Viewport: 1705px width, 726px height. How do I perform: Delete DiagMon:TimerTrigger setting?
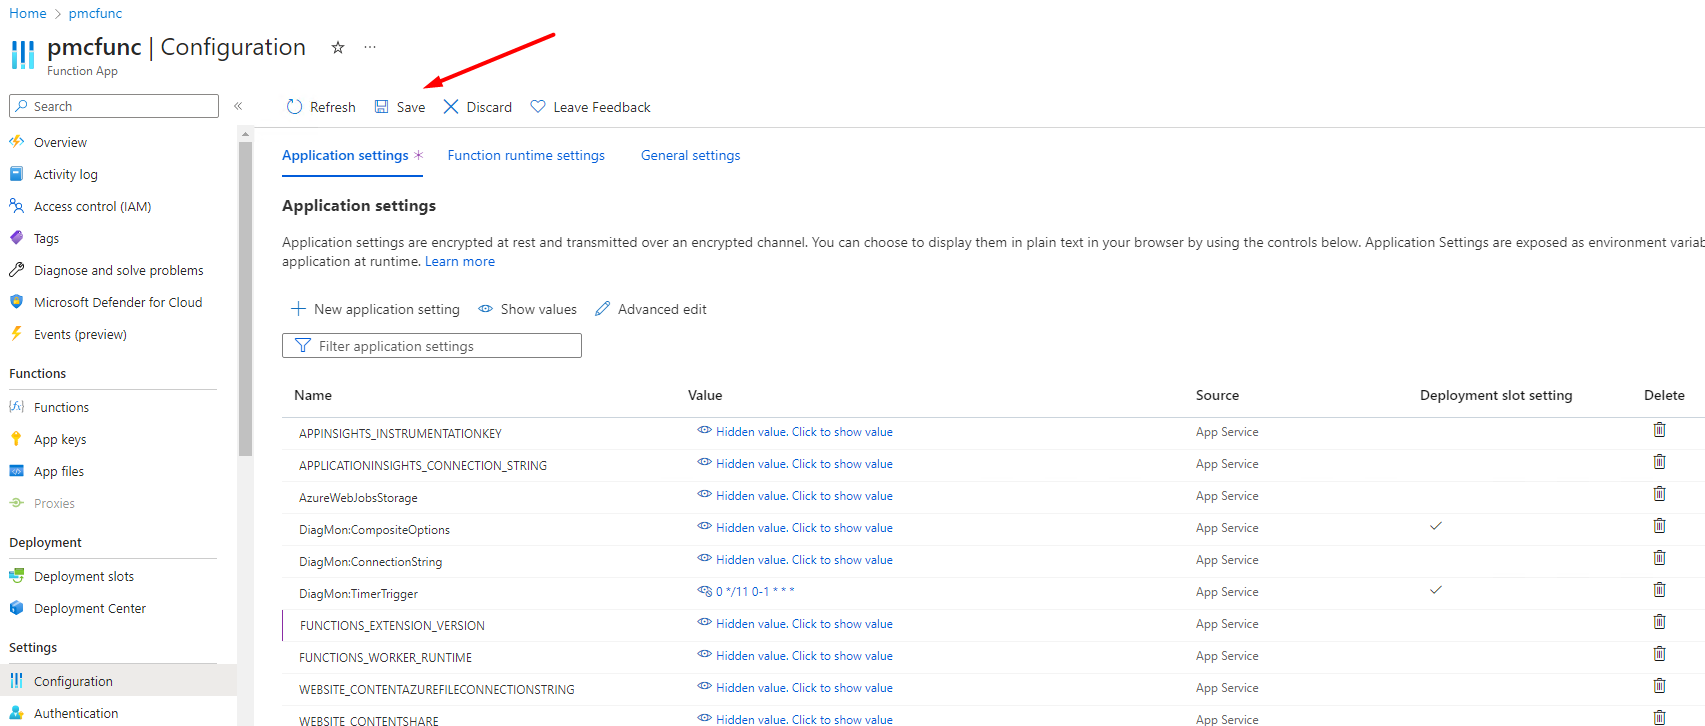[1659, 590]
